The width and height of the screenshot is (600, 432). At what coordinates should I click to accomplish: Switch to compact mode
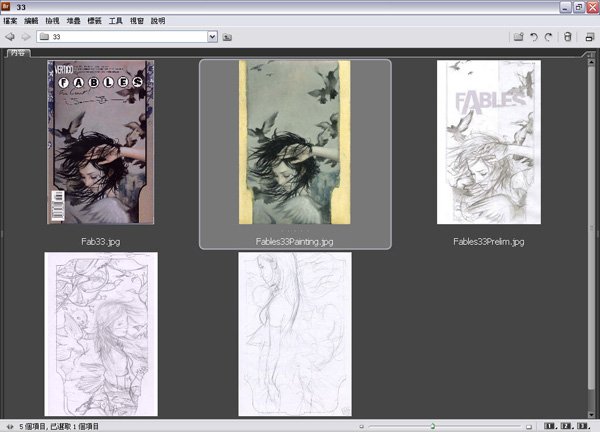[x=590, y=37]
